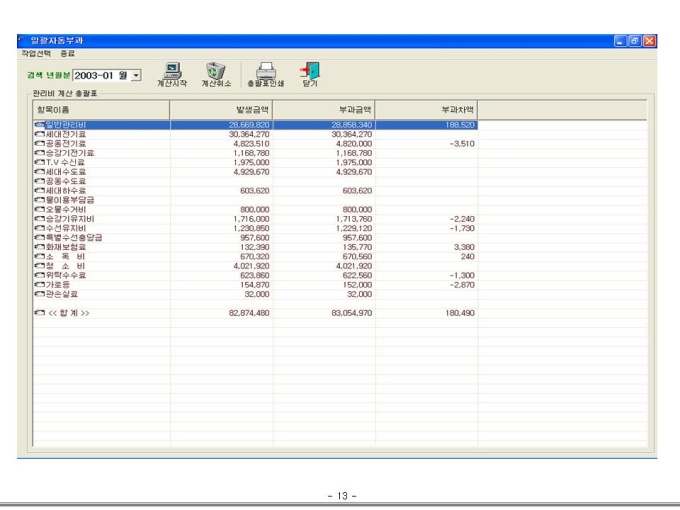Viewport: 680px width, 510px height.
Task: Click the 총괄표인쇄 printer icon
Action: (265, 71)
